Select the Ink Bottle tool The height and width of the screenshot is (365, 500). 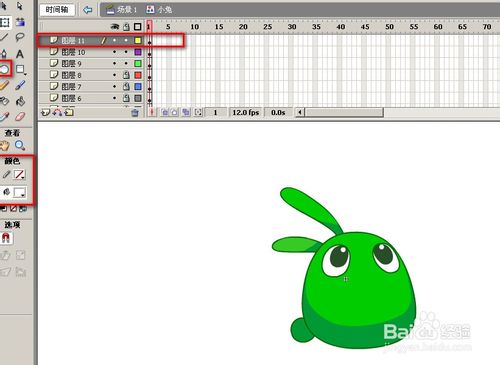click(4, 101)
